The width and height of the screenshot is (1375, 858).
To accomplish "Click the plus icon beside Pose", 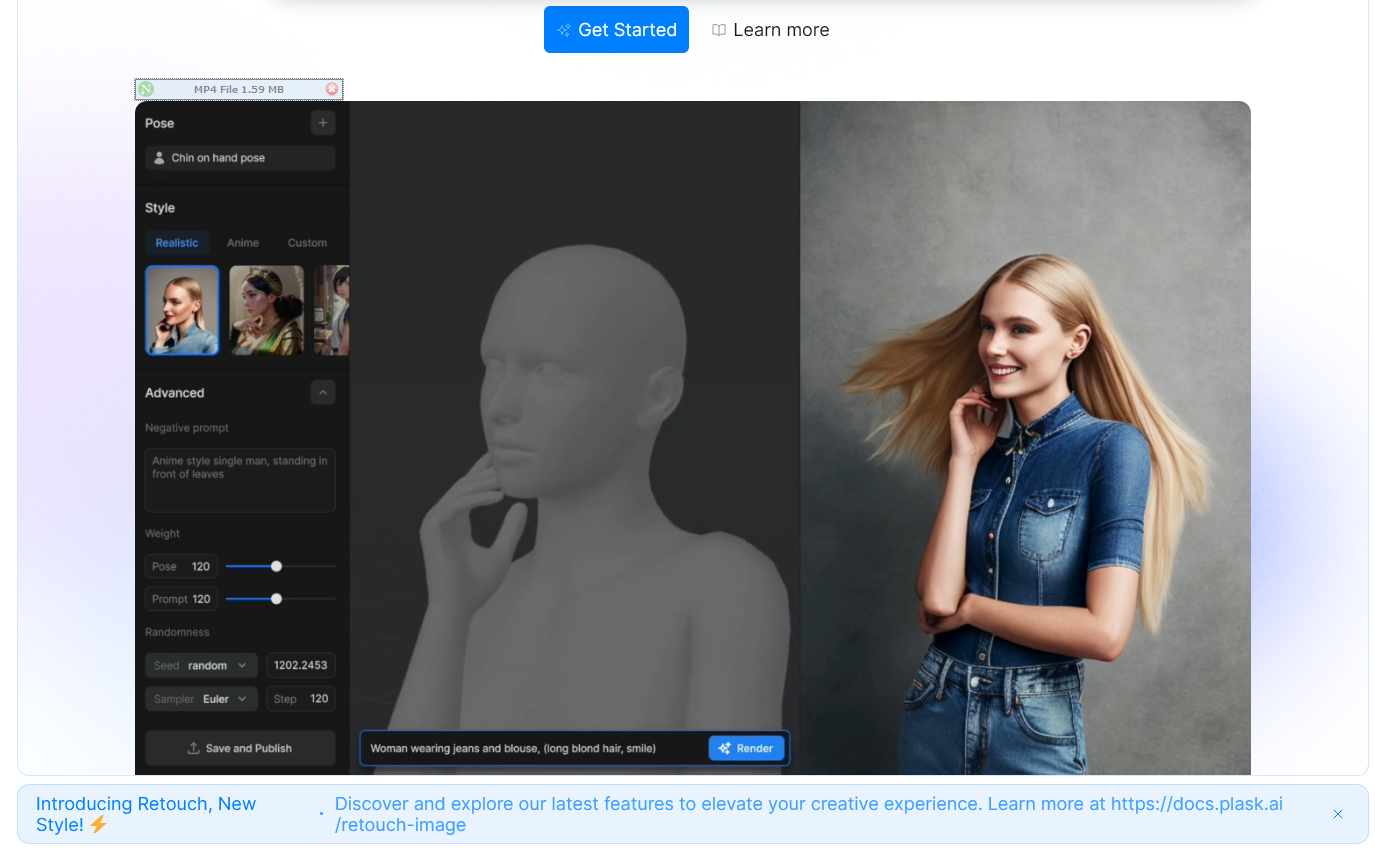I will click(x=322, y=123).
